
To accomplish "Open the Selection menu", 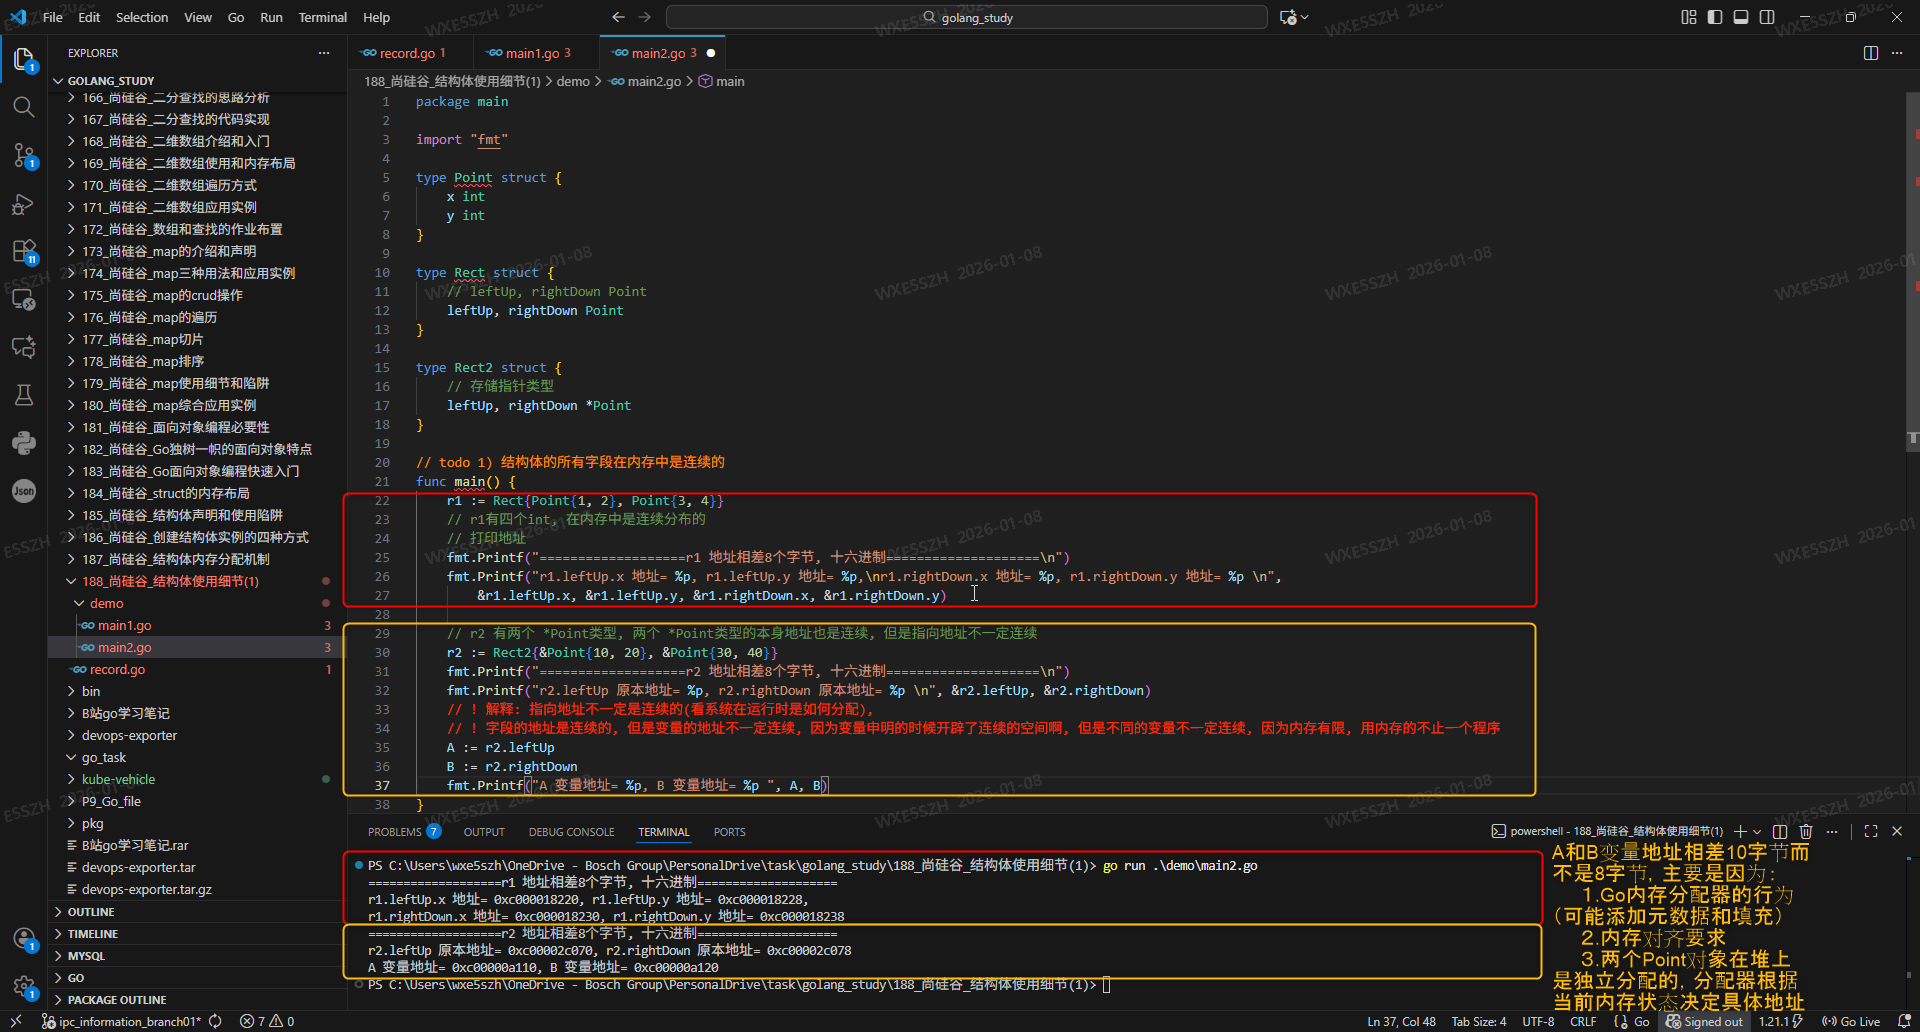I will point(142,17).
